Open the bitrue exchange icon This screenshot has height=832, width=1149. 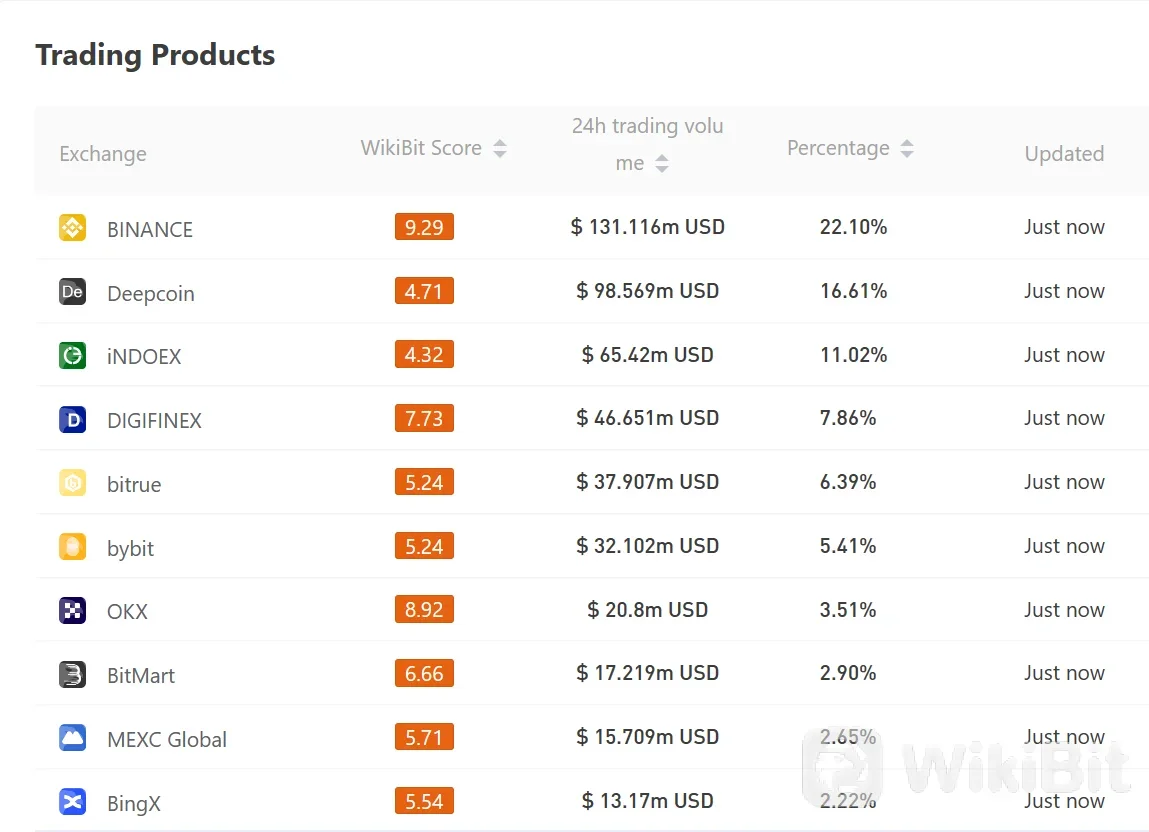coord(73,483)
